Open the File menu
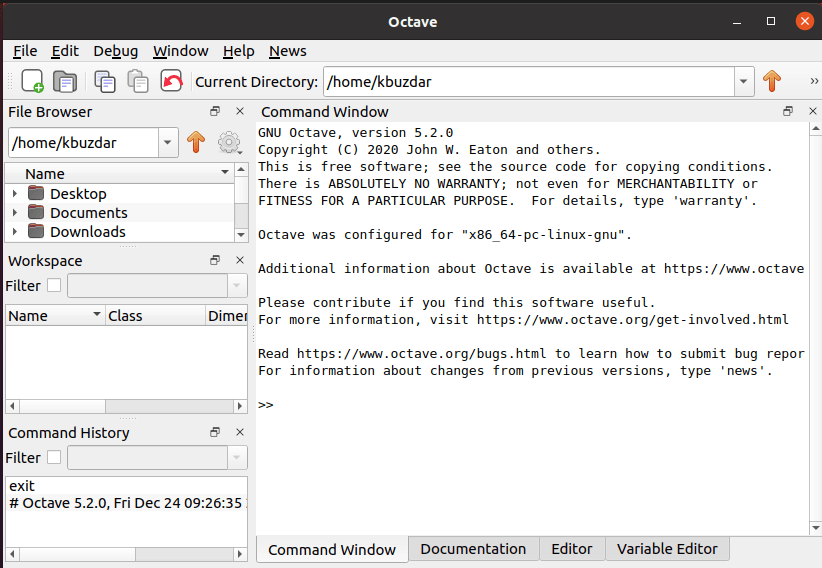 click(25, 51)
